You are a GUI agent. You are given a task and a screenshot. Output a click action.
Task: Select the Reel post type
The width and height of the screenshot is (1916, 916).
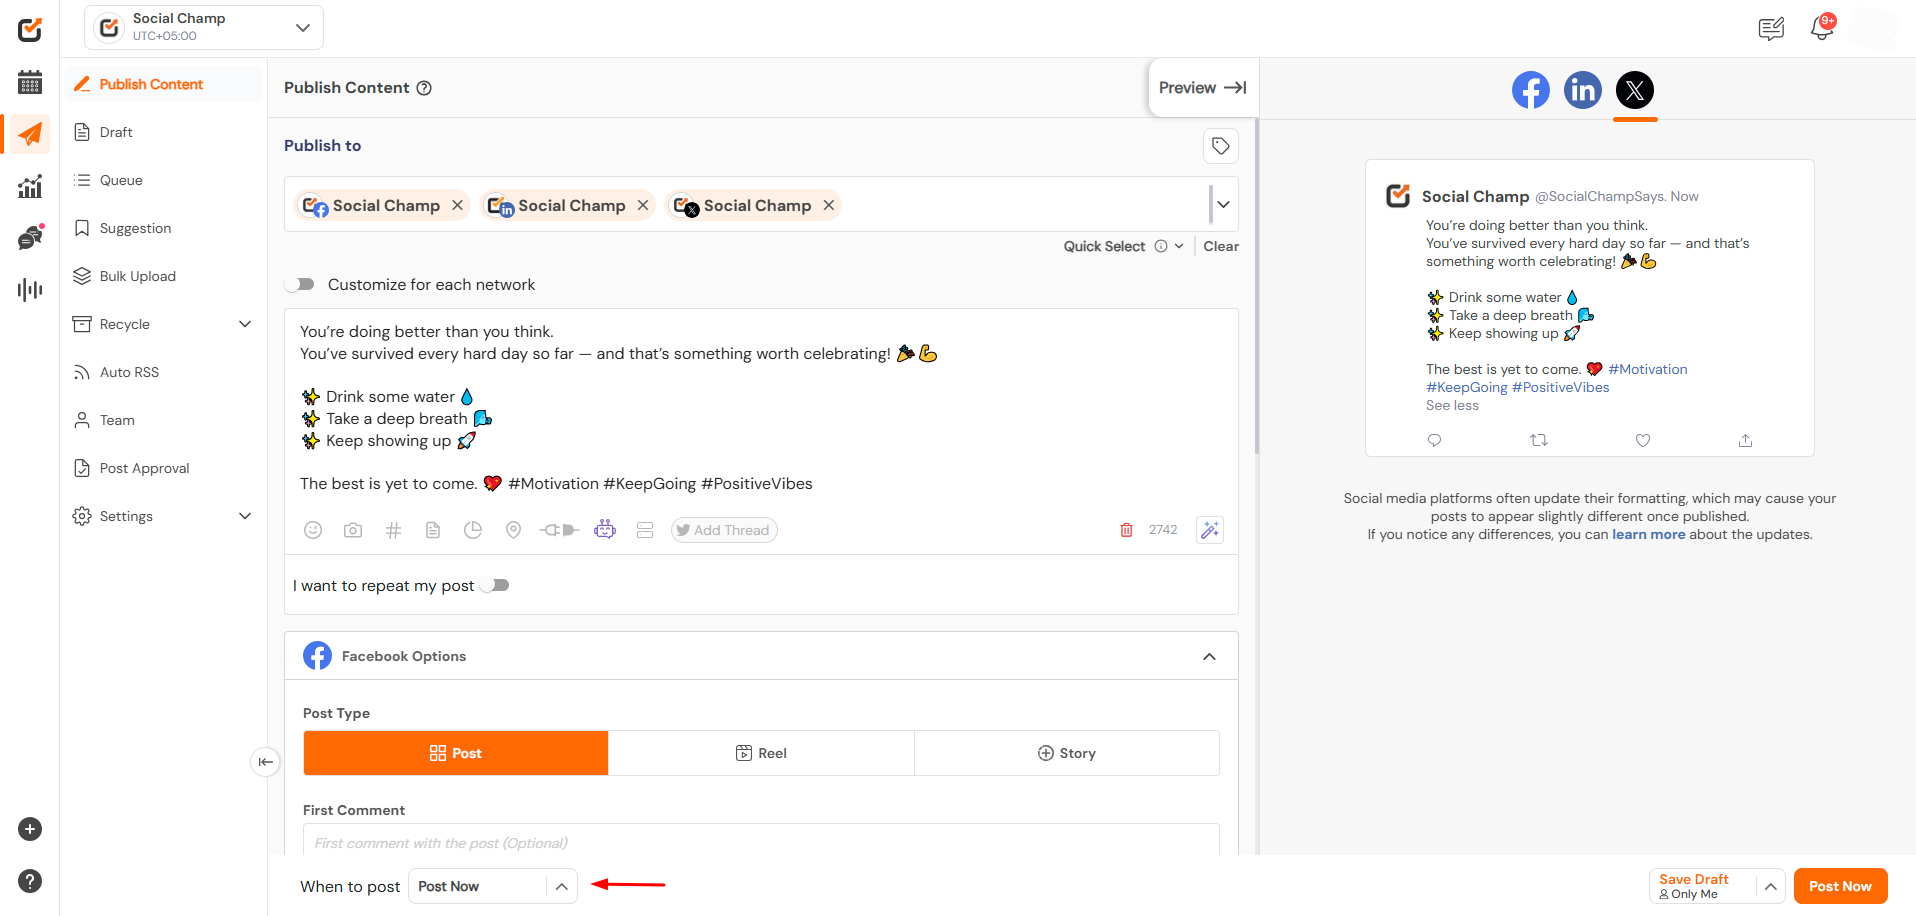coord(761,753)
